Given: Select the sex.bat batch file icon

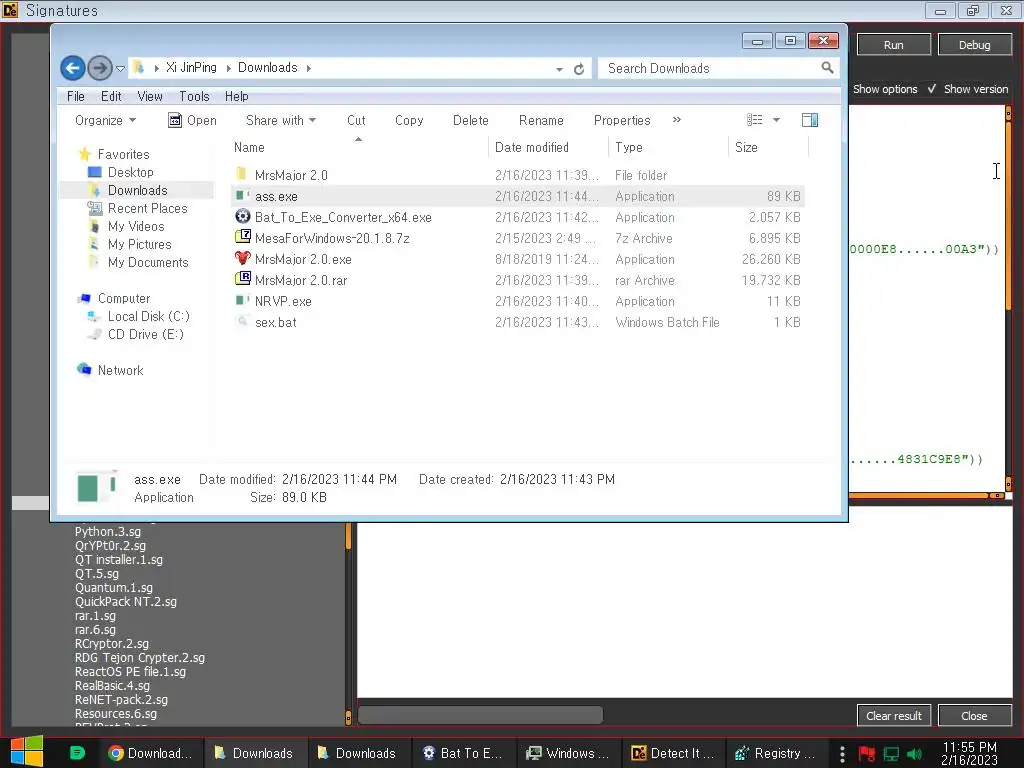Looking at the screenshot, I should pyautogui.click(x=242, y=321).
